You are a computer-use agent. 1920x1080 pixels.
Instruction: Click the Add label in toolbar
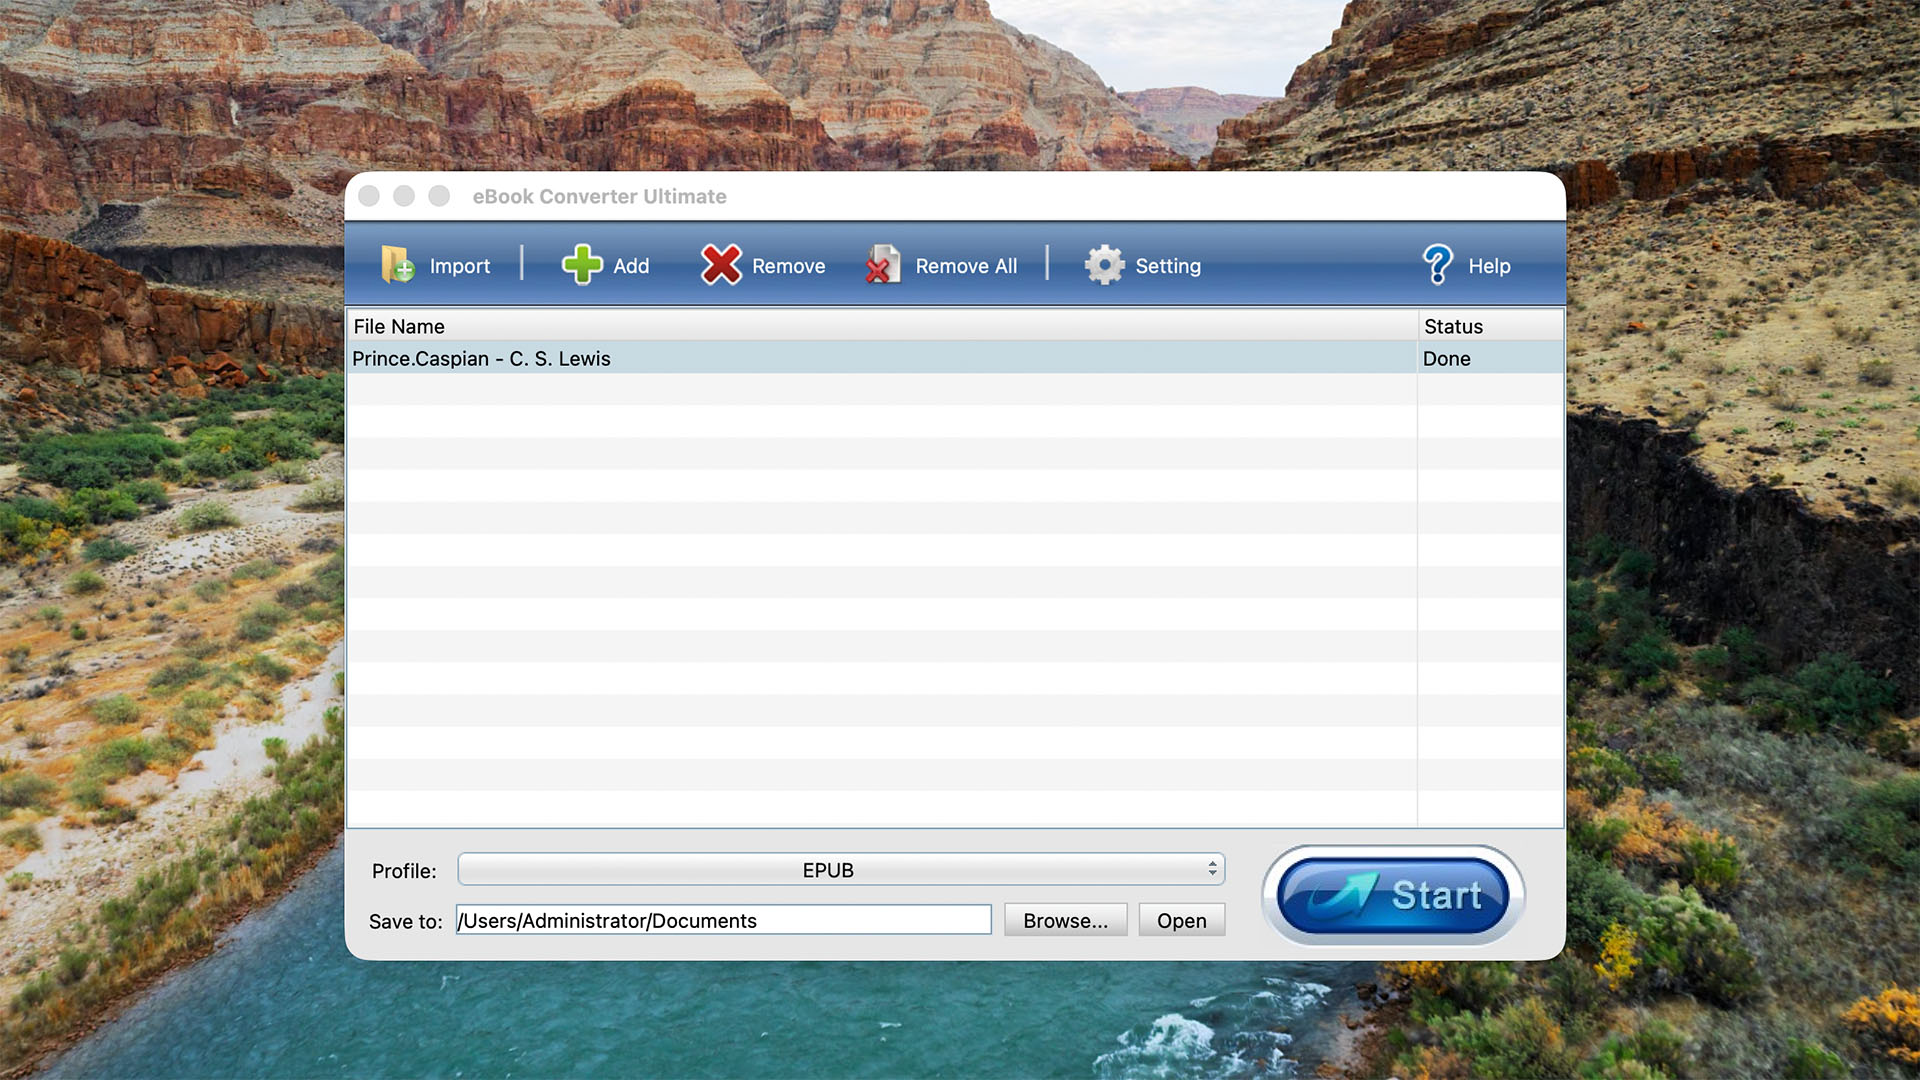pos(631,266)
